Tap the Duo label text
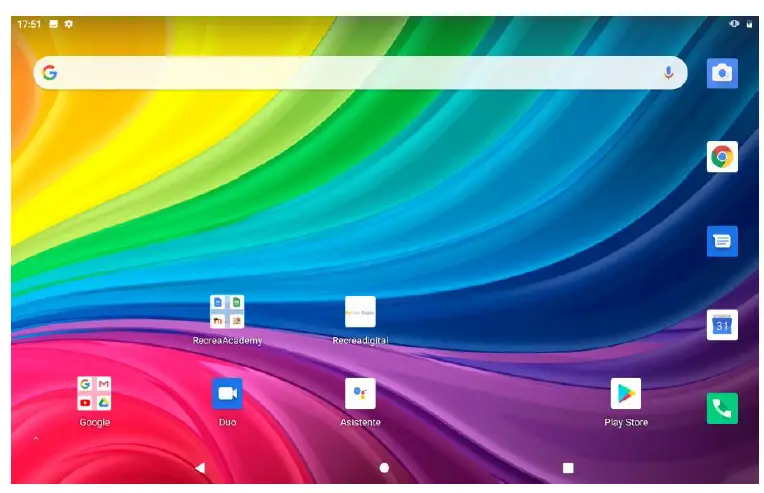 point(227,422)
